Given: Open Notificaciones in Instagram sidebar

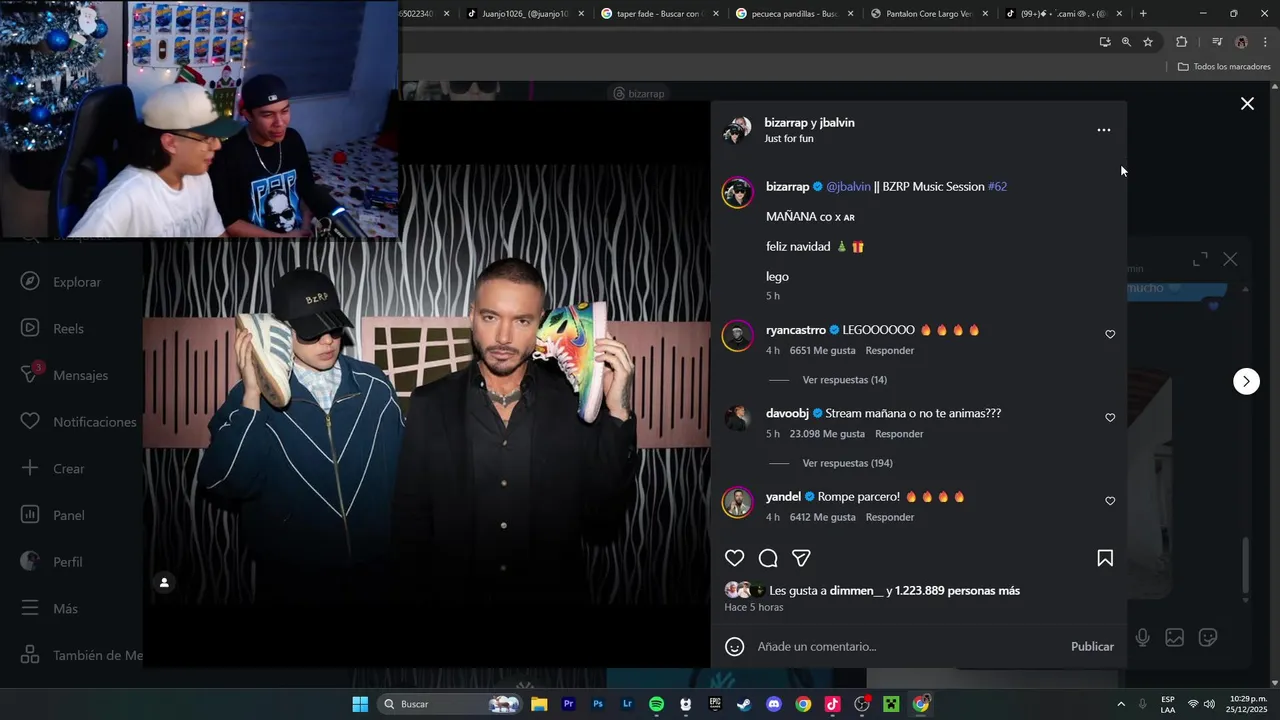Looking at the screenshot, I should pyautogui.click(x=78, y=422).
